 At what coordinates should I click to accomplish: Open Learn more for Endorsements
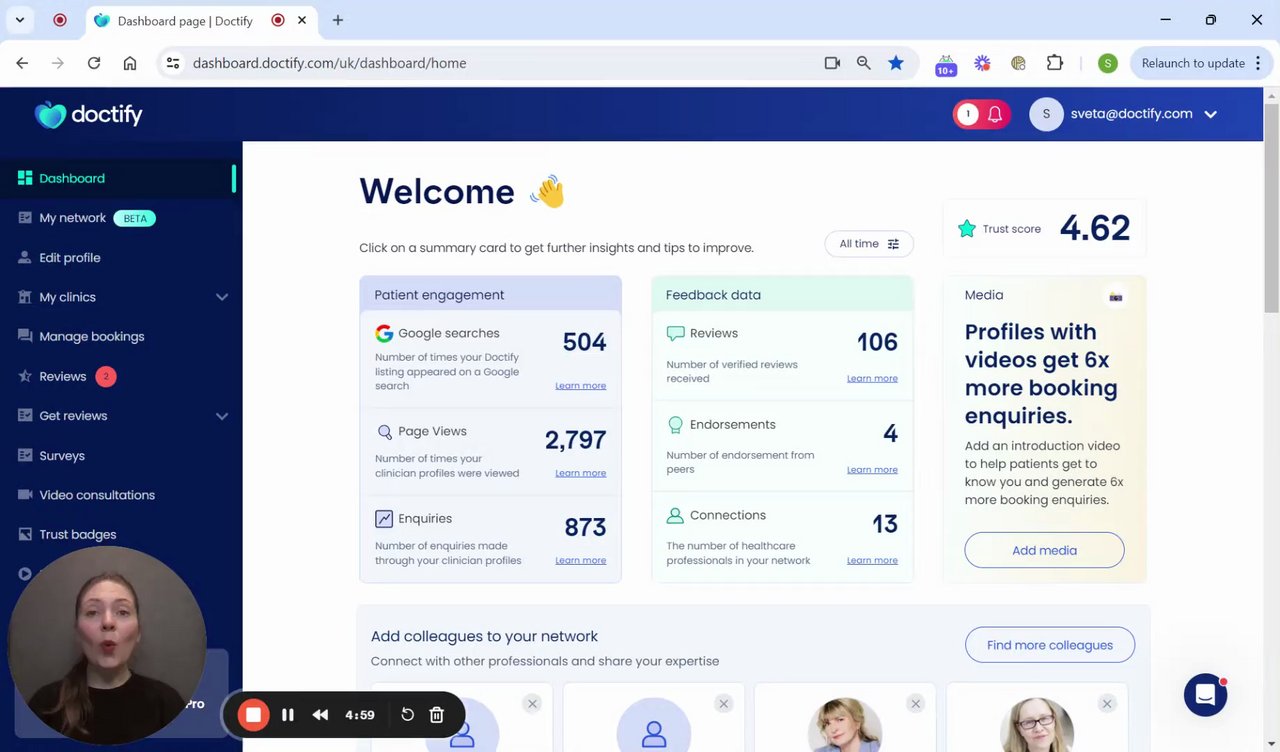[872, 470]
